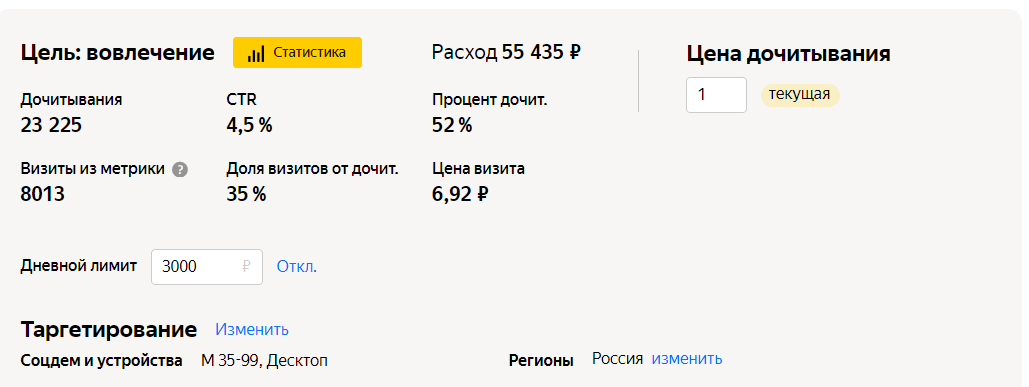Click the М 35-99, Десктоп targeting value
This screenshot has width=1029, height=387.
tap(264, 361)
